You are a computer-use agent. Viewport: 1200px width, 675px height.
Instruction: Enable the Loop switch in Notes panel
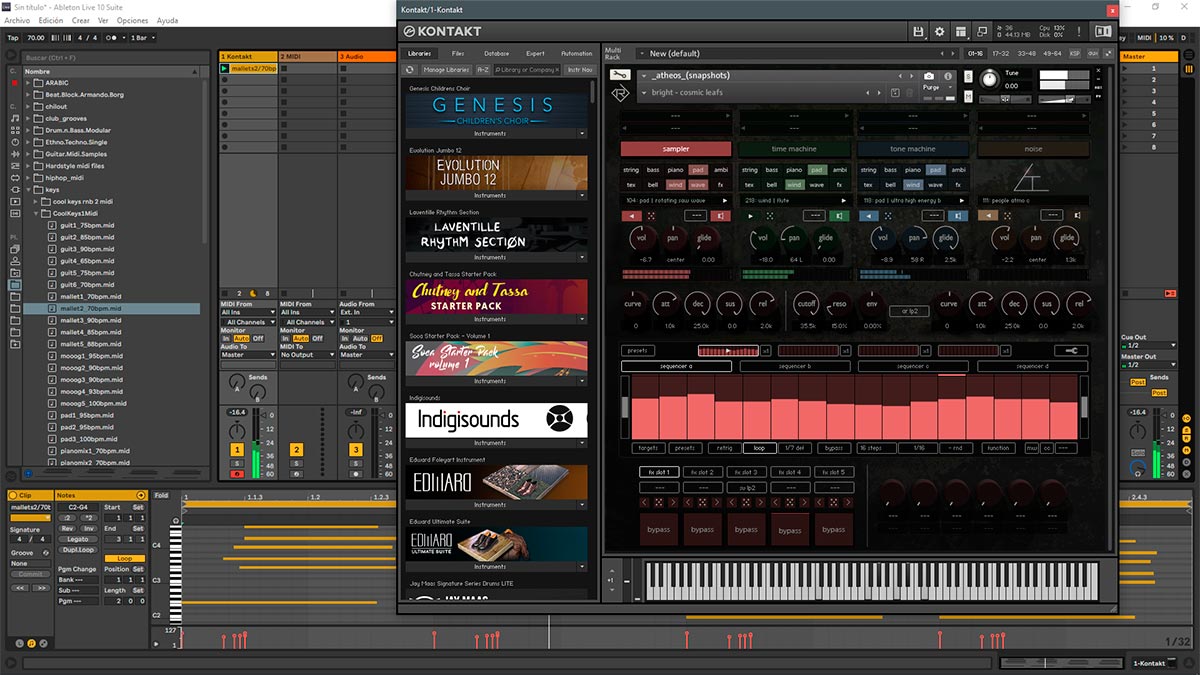click(x=124, y=558)
